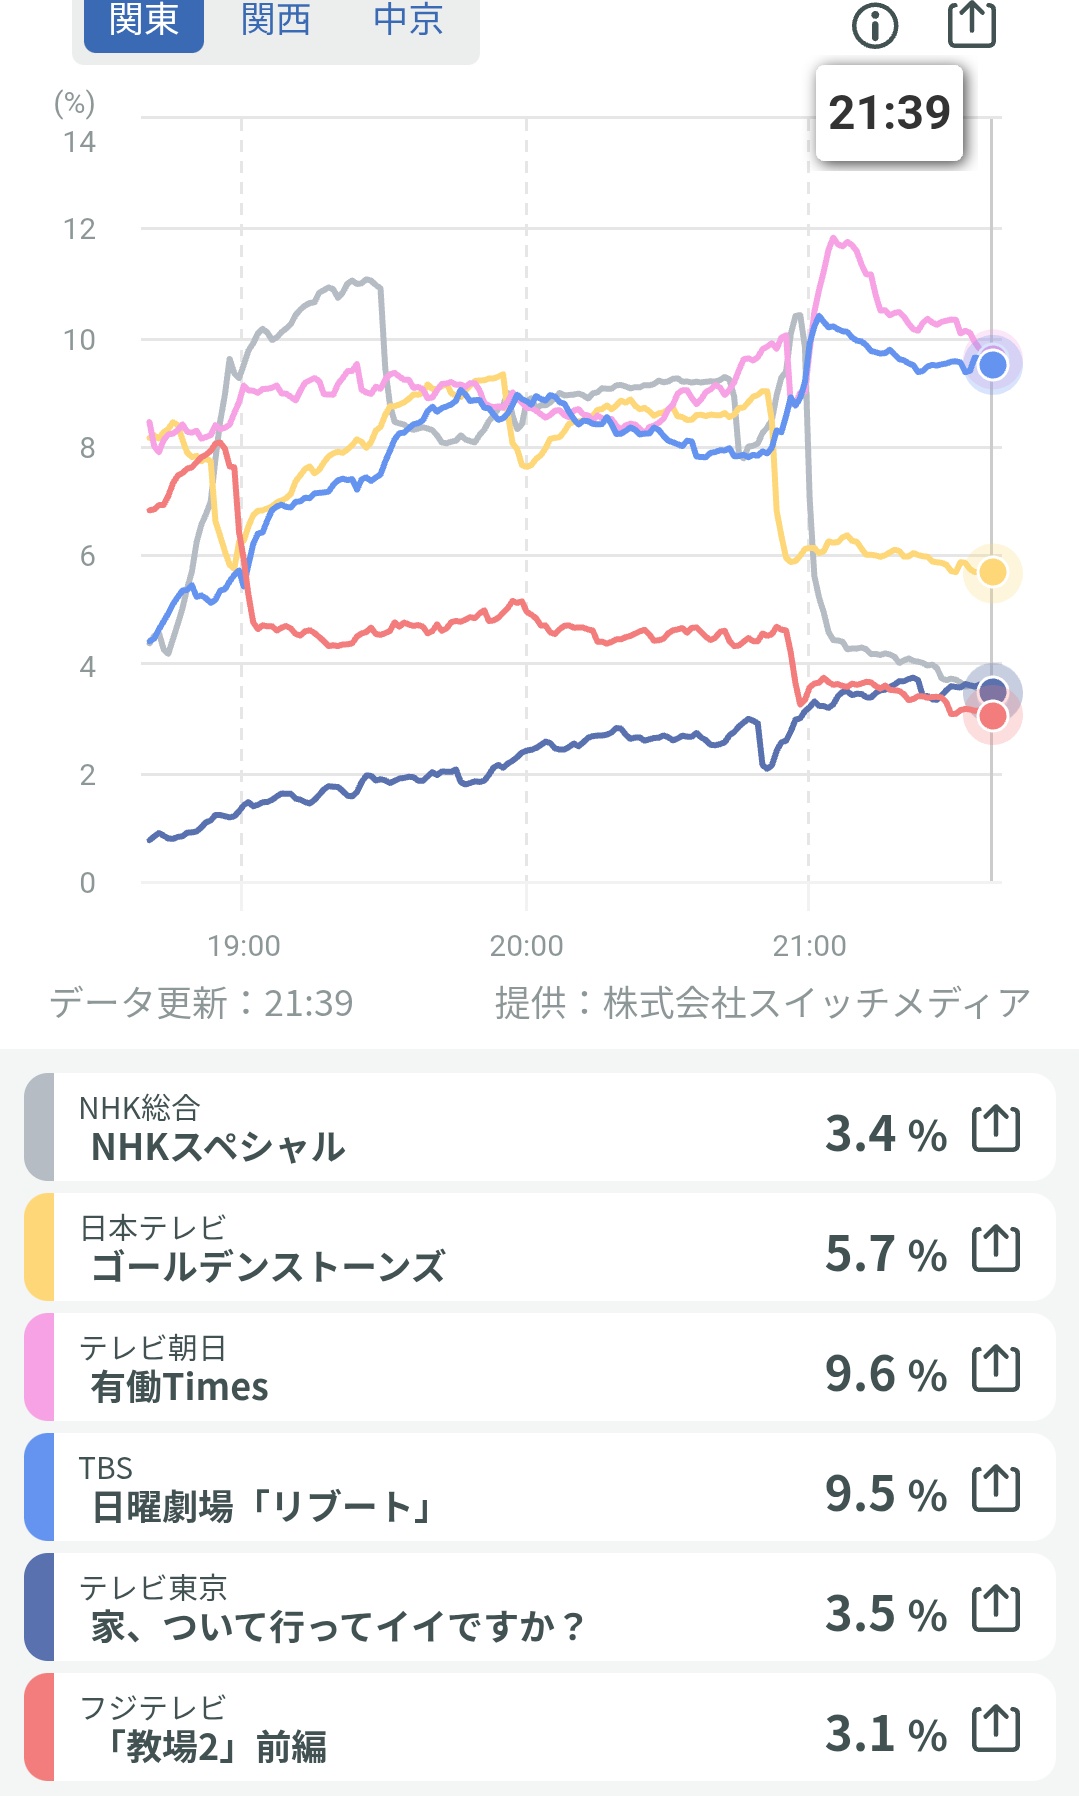This screenshot has width=1079, height=1796.
Task: Select the 関東 region tab
Action: pos(144,20)
